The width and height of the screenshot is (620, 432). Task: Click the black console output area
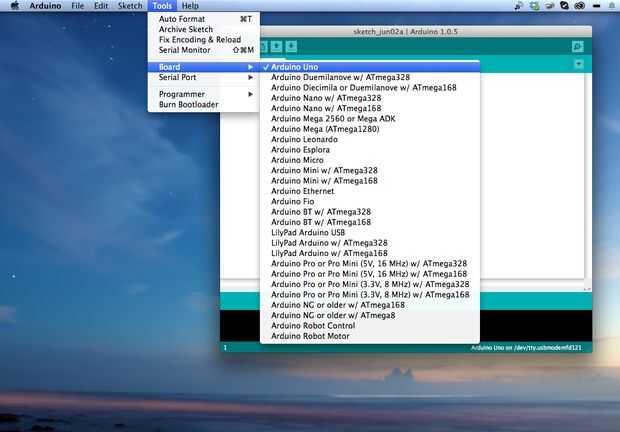pyautogui.click(x=536, y=326)
